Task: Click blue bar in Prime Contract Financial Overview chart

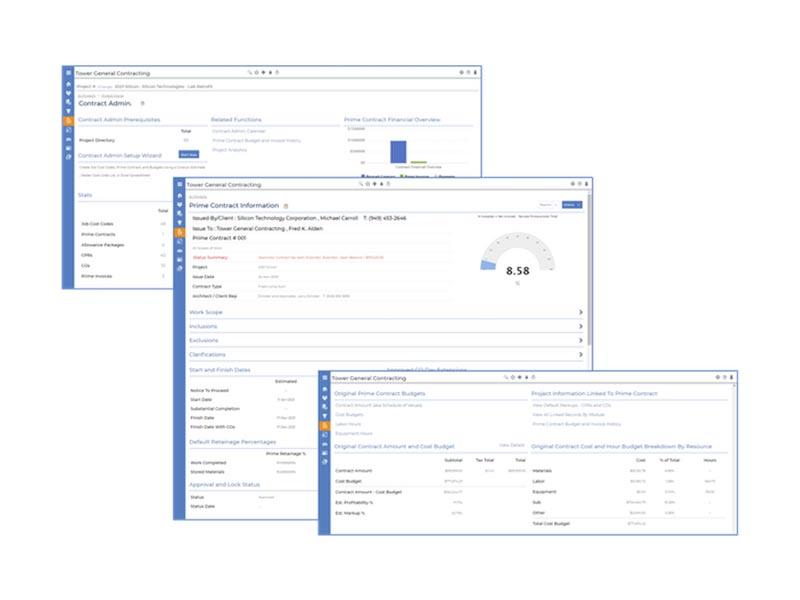Action: point(398,152)
